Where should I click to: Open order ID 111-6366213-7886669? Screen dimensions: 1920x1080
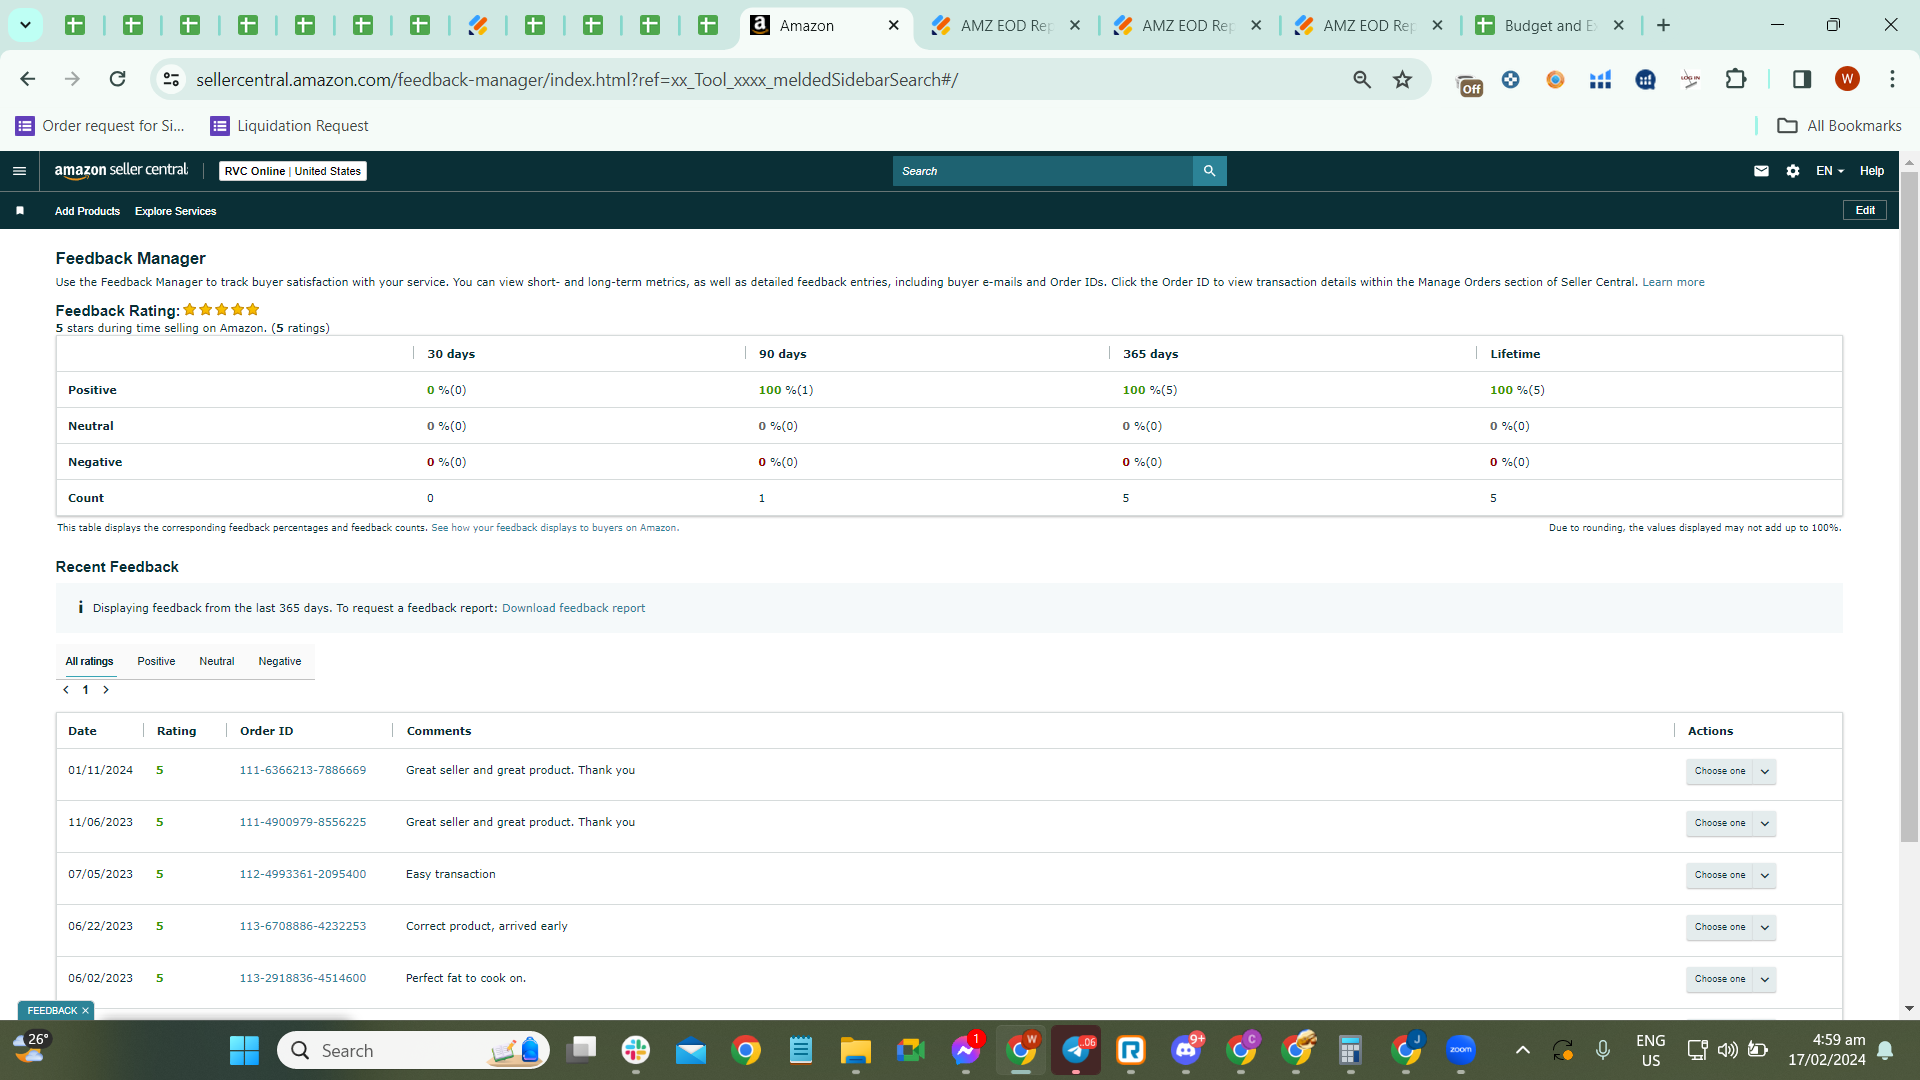(x=303, y=770)
